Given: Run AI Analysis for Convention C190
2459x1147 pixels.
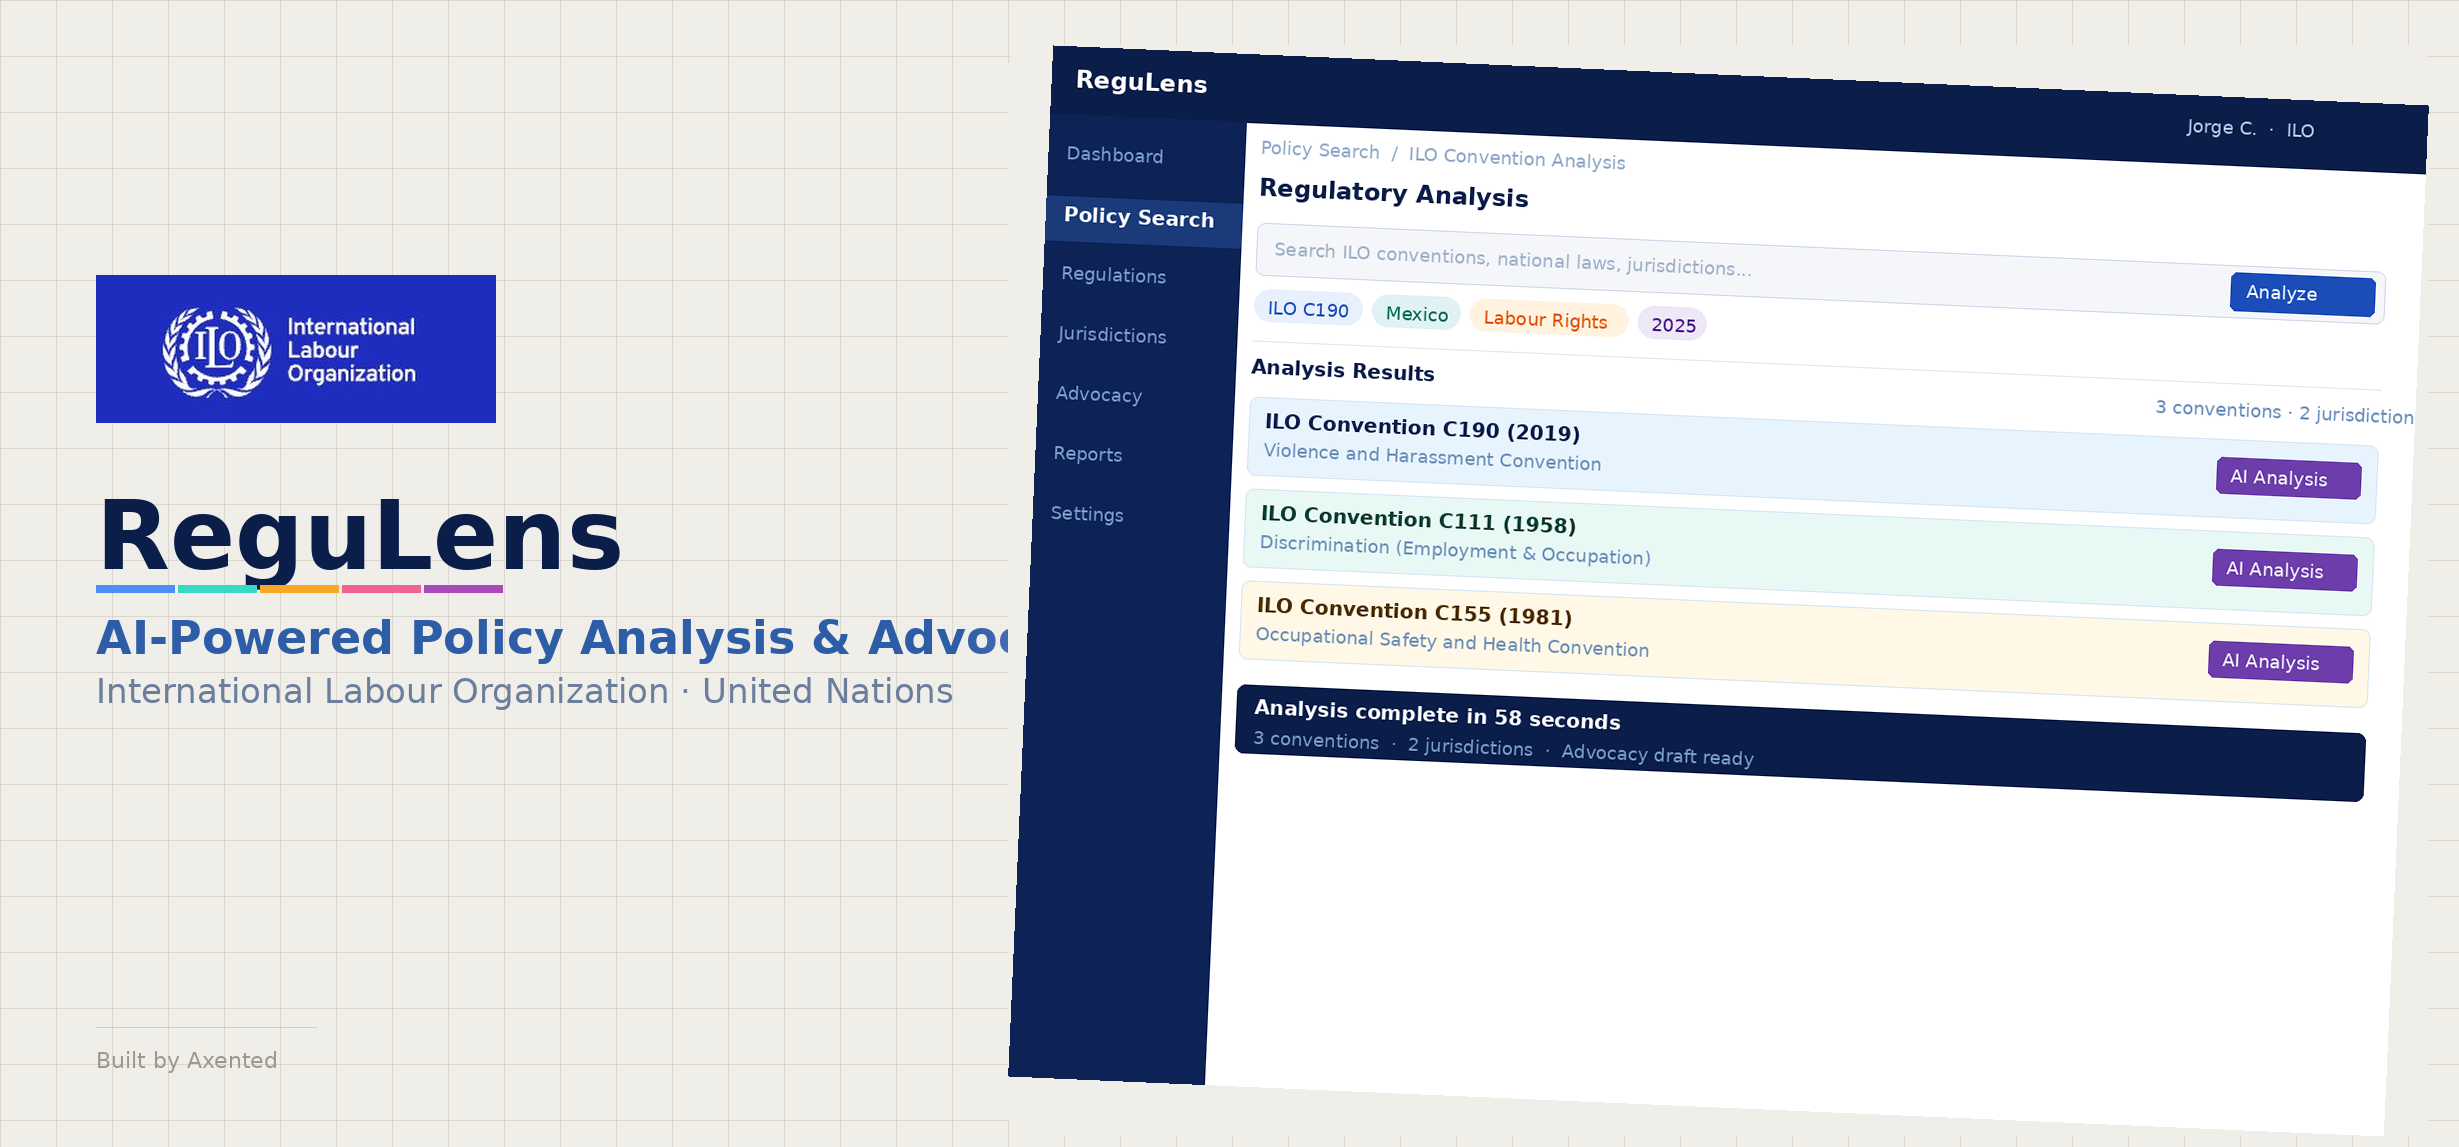Looking at the screenshot, I should click(x=2287, y=478).
